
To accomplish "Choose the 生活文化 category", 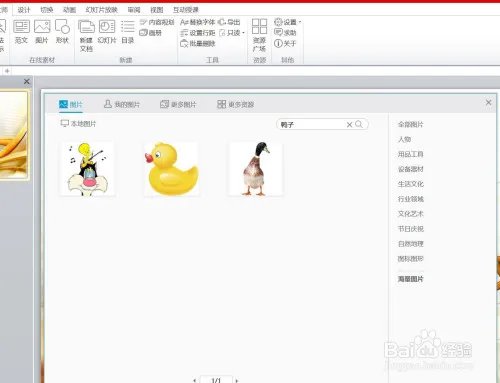I will click(411, 184).
